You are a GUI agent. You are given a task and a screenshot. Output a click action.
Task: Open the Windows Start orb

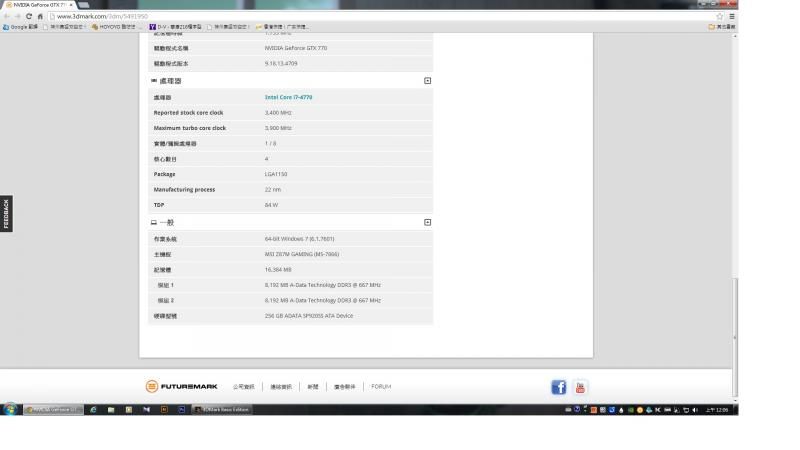pos(10,409)
